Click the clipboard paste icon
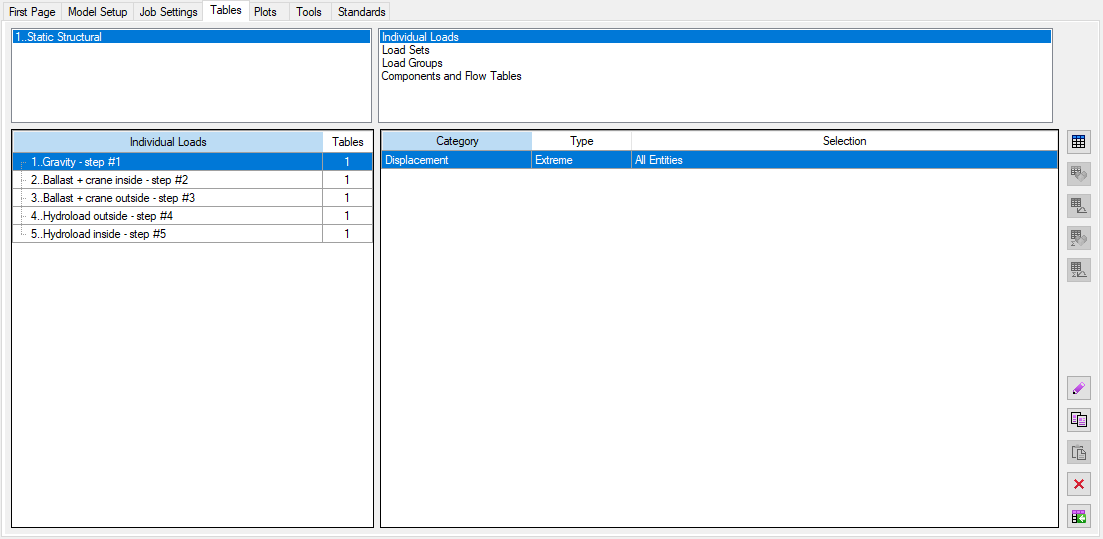 pyautogui.click(x=1078, y=453)
